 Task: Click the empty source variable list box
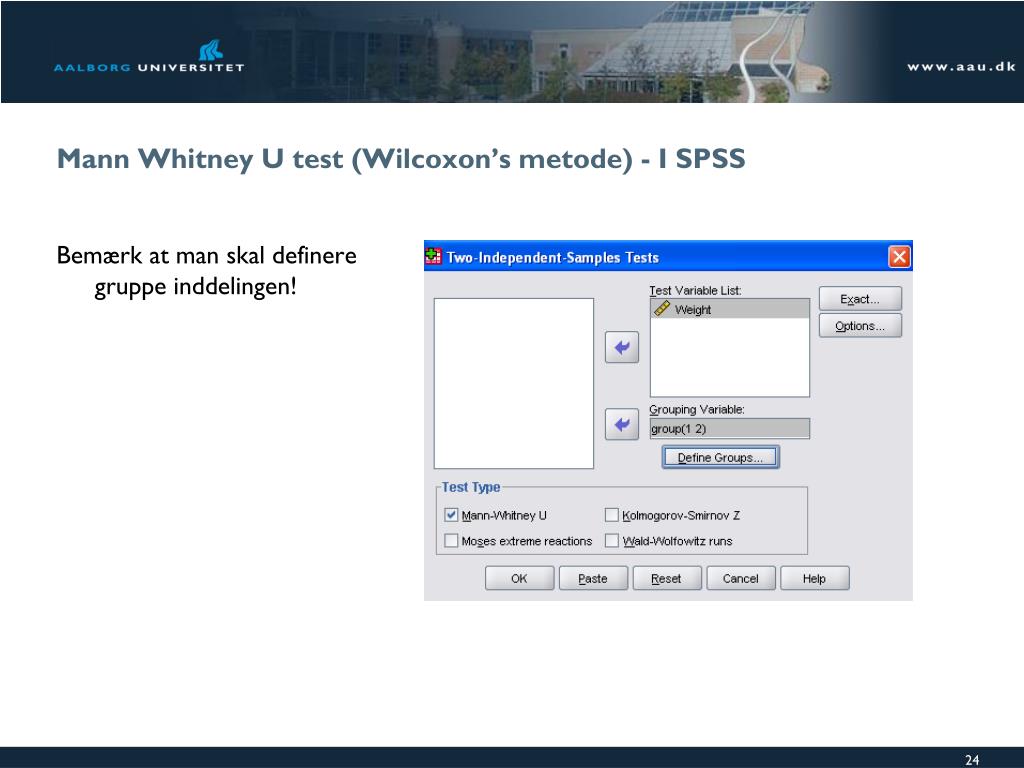[x=514, y=383]
